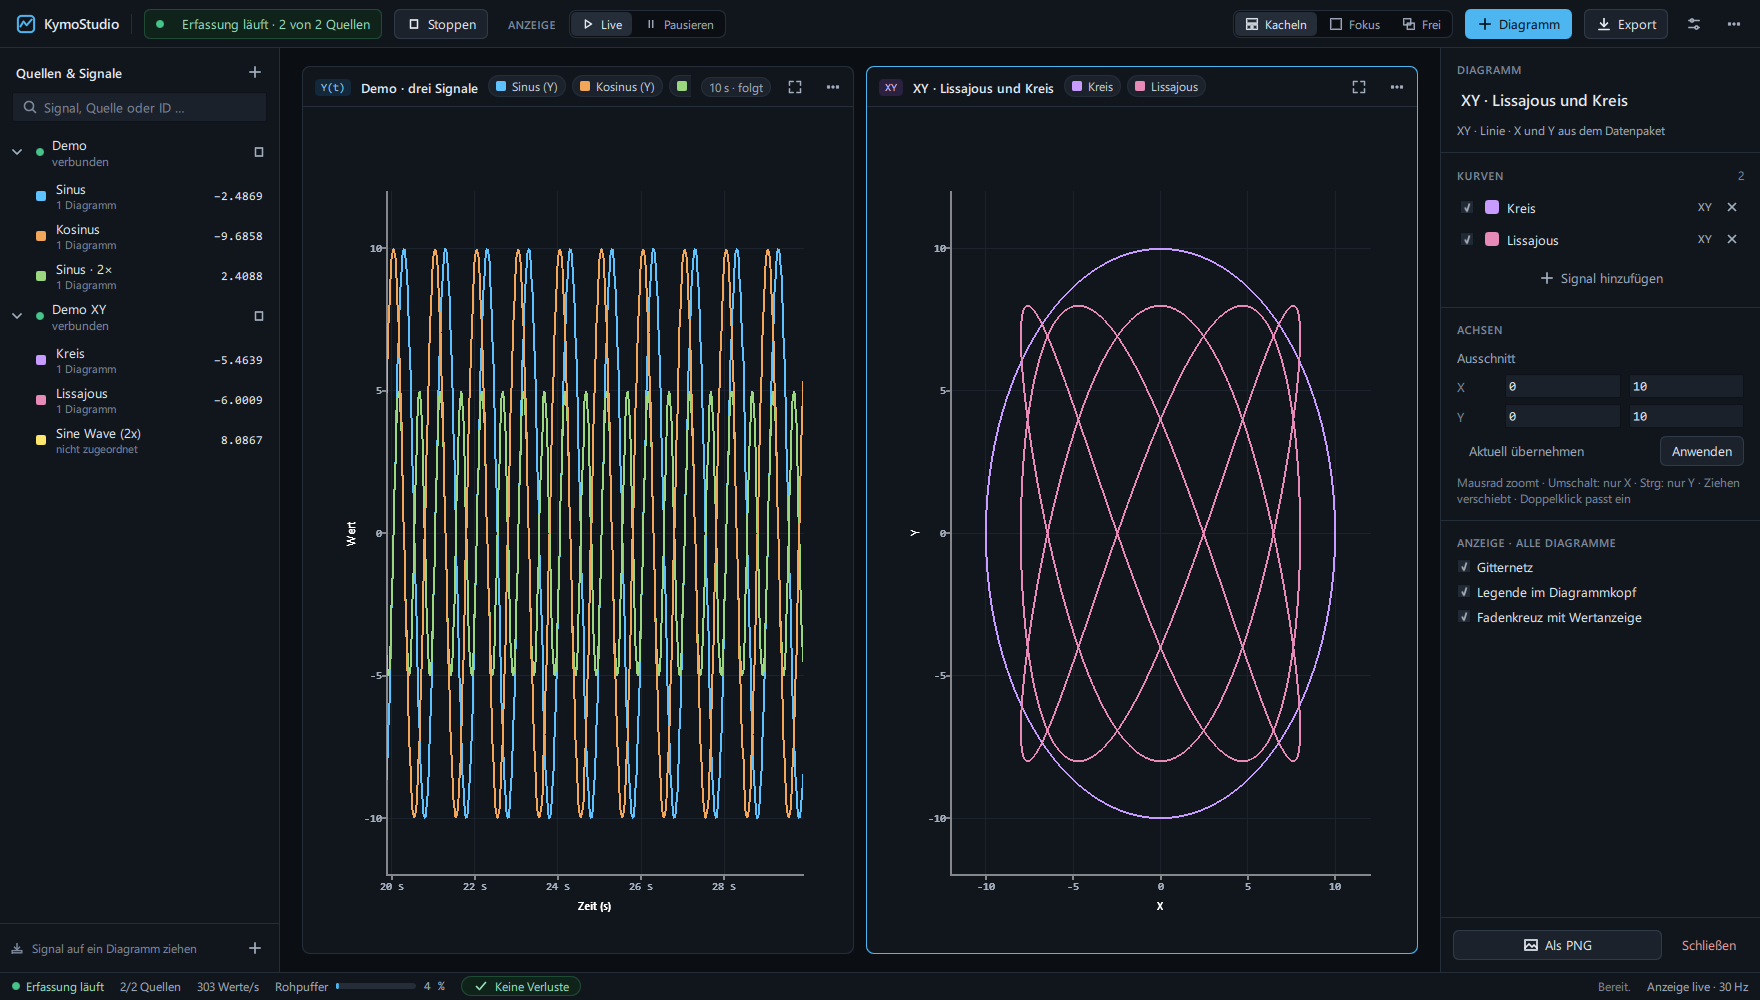The height and width of the screenshot is (1000, 1760).
Task: Remove the Lissajous curve with the X
Action: [x=1732, y=239]
